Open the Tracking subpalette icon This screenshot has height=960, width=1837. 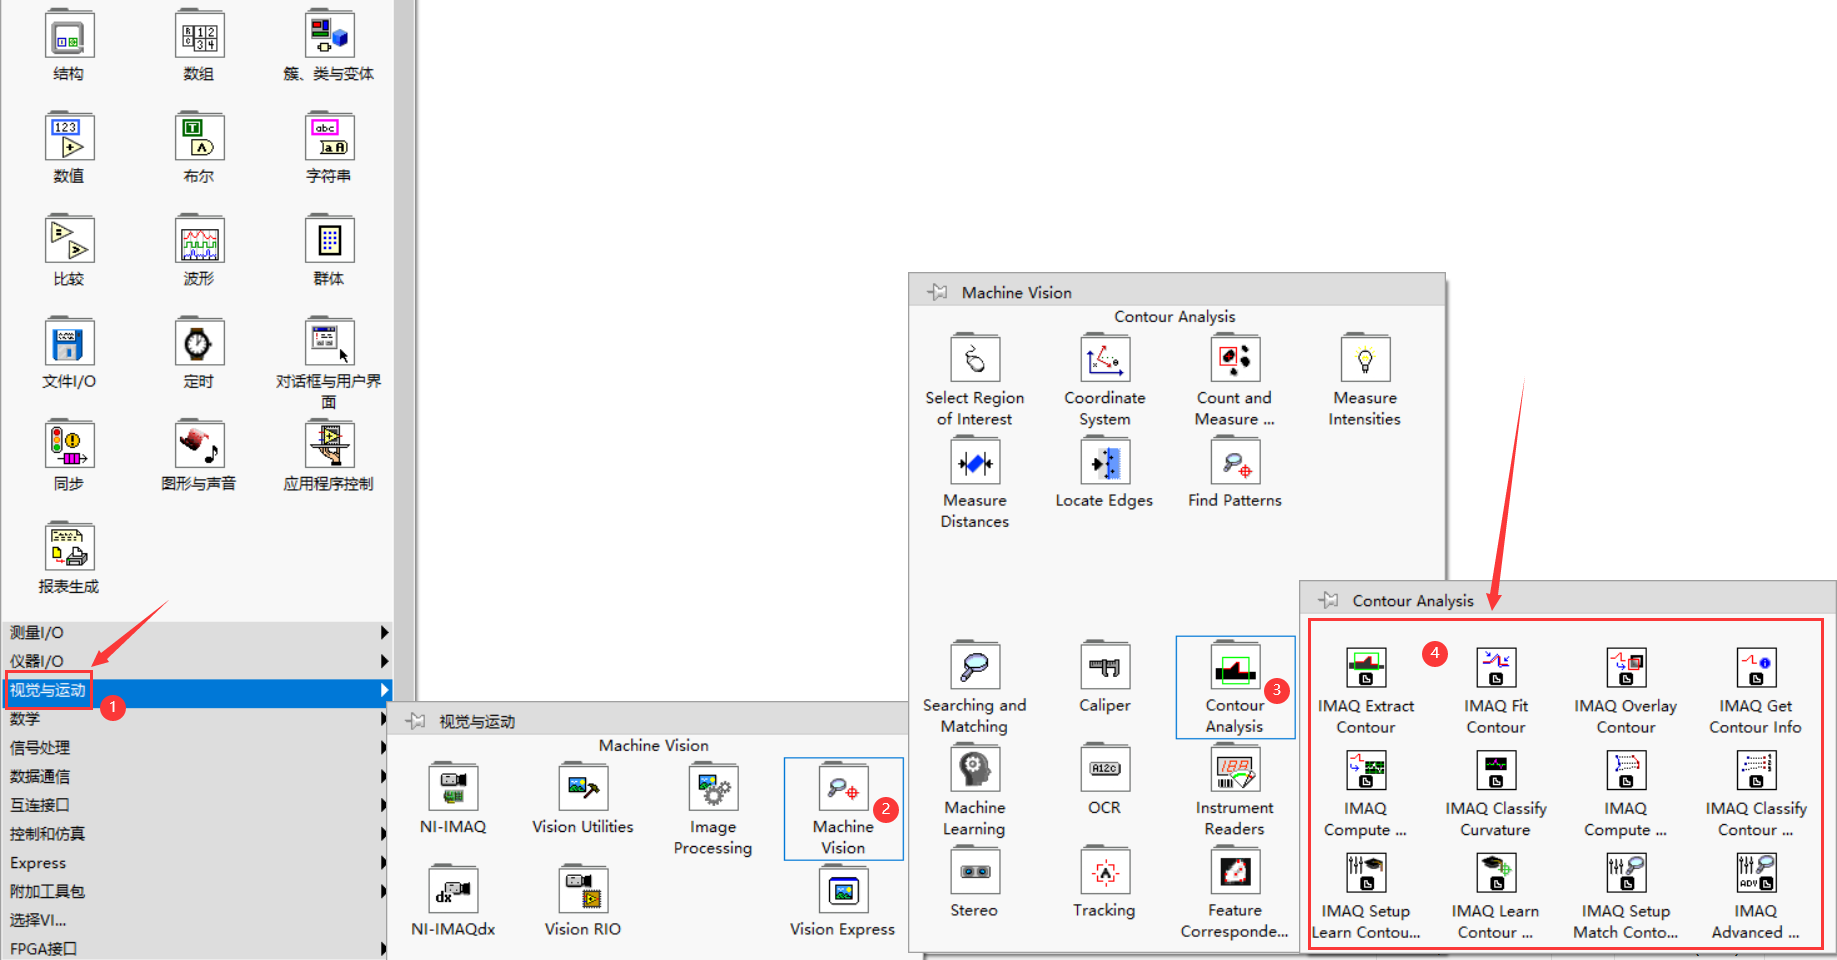point(1105,870)
